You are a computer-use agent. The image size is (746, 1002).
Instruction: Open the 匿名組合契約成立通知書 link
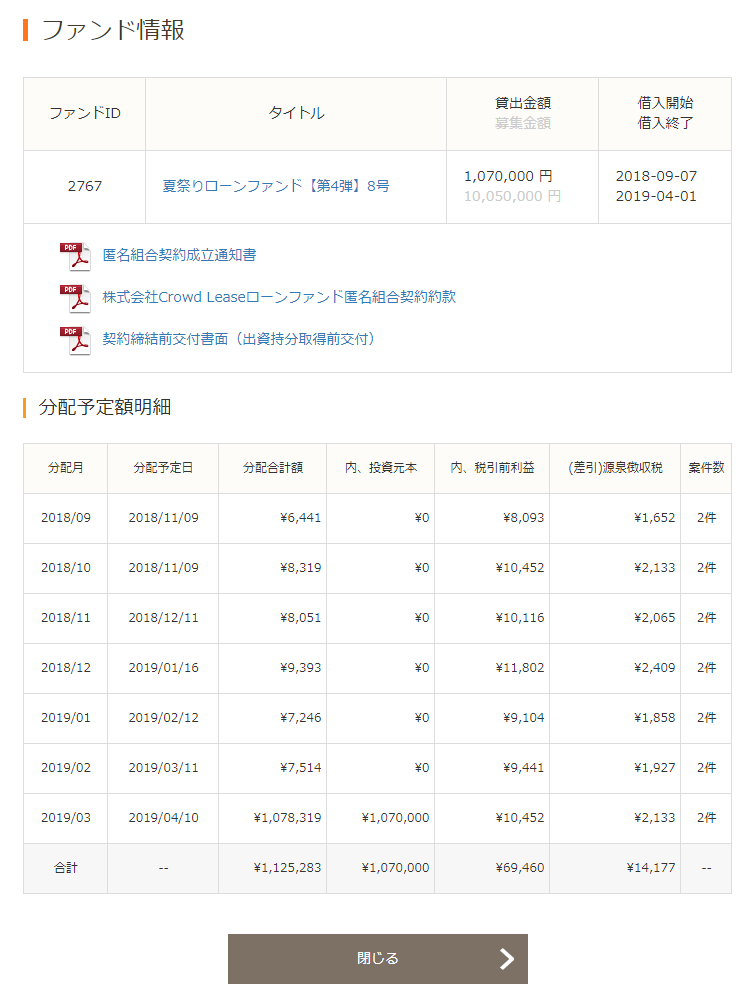pos(179,255)
